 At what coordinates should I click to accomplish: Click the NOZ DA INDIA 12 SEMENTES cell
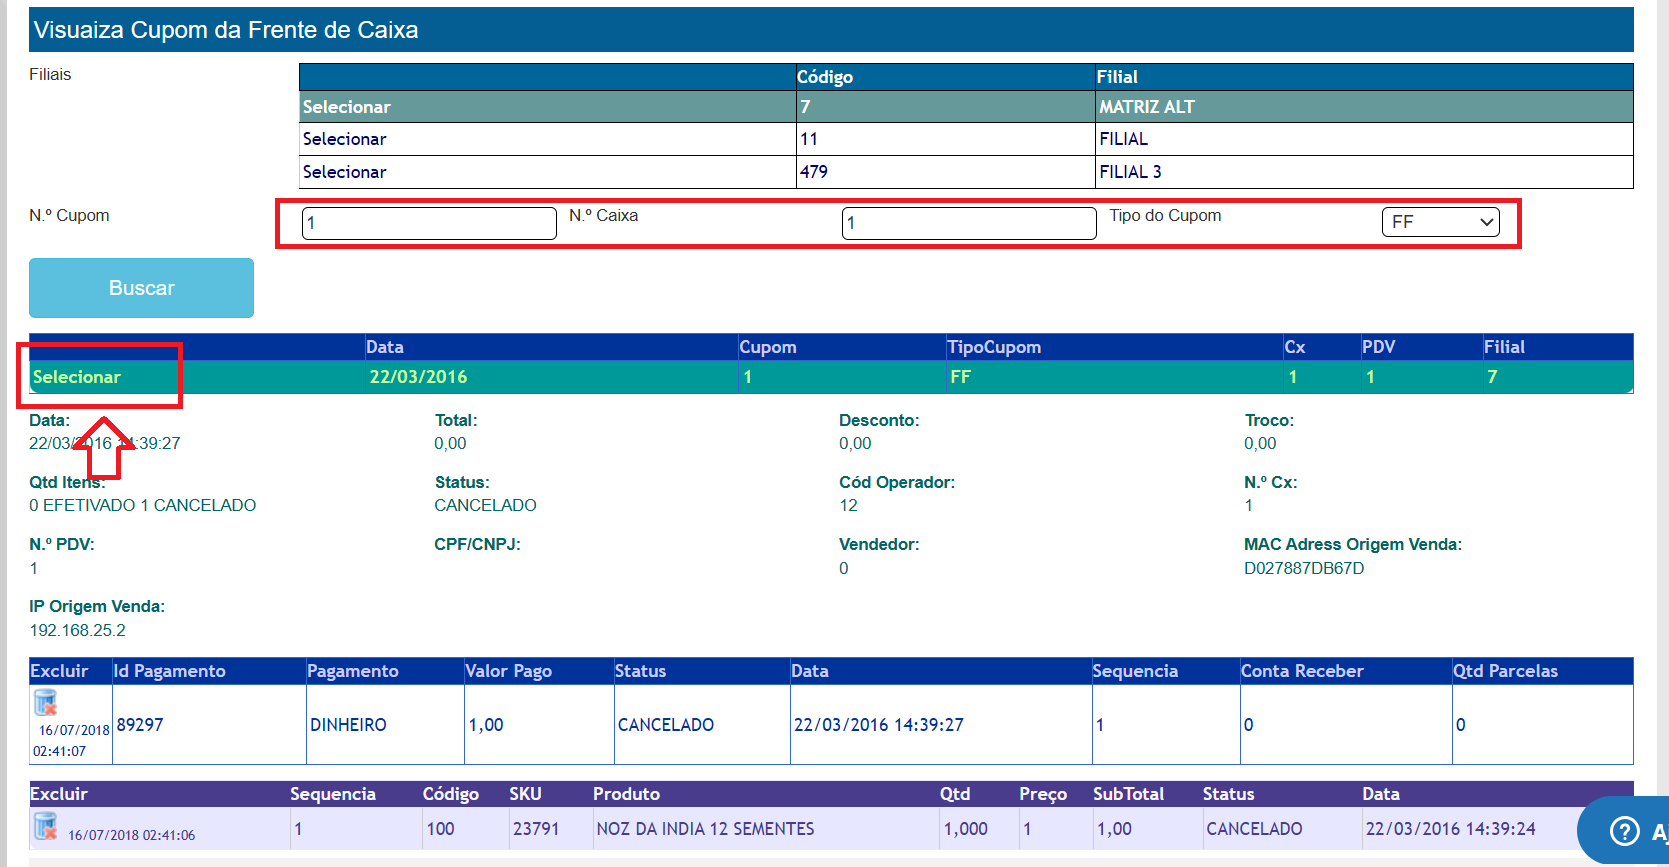pos(705,829)
